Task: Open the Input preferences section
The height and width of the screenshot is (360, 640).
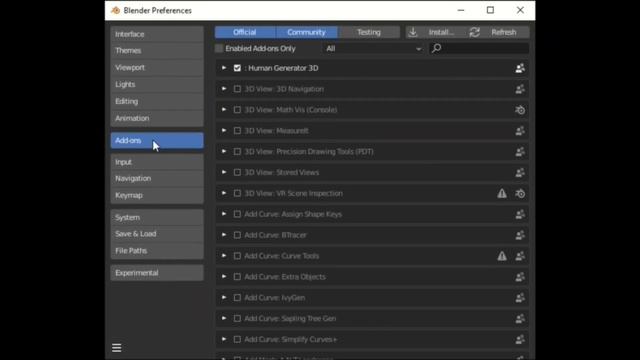Action: (157, 162)
